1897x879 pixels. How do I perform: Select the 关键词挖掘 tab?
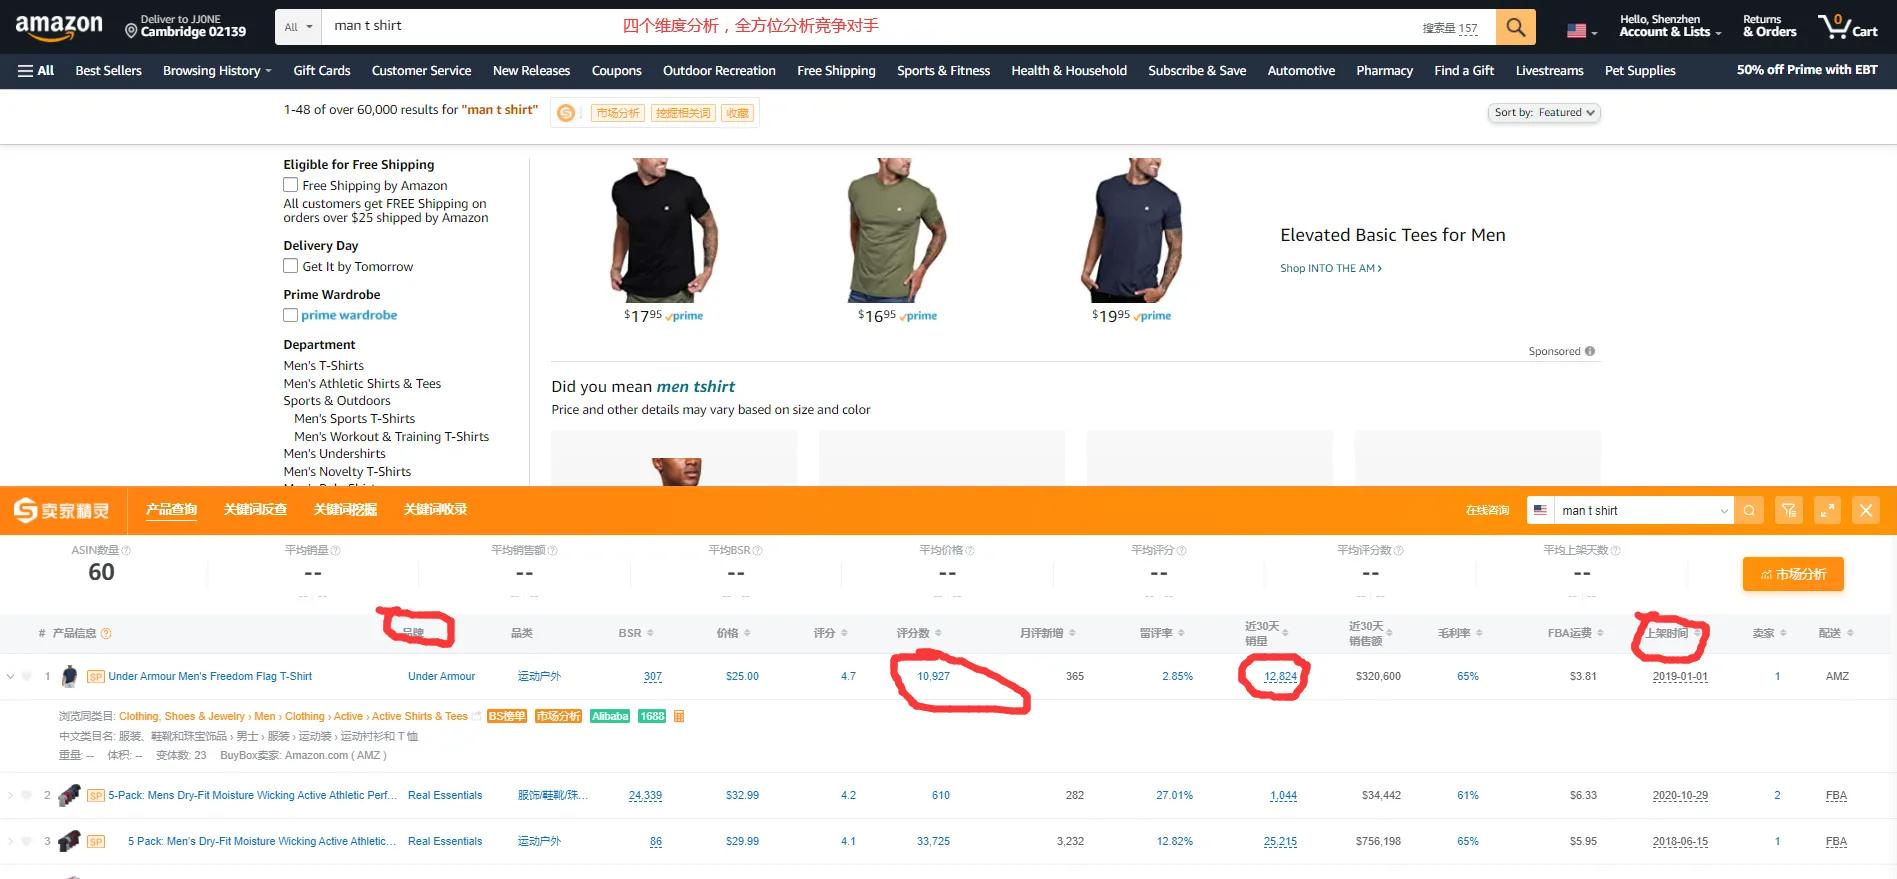coord(345,510)
